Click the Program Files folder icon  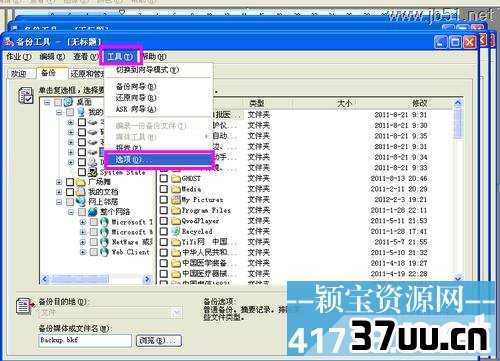[x=176, y=210]
